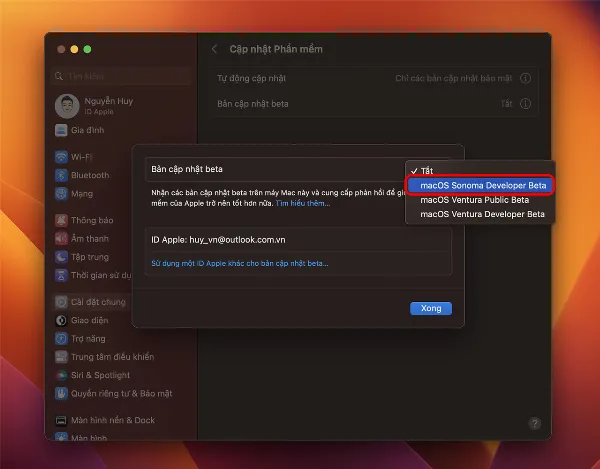Click info icon for Tự động cập nhật
The width and height of the screenshot is (600, 469).
tap(525, 78)
